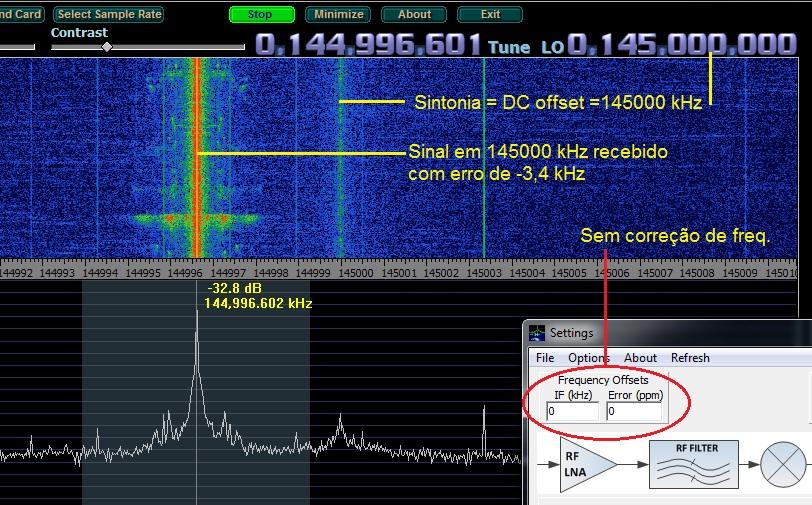Click the RF FILTER block icon
812x505 pixels.
(693, 464)
